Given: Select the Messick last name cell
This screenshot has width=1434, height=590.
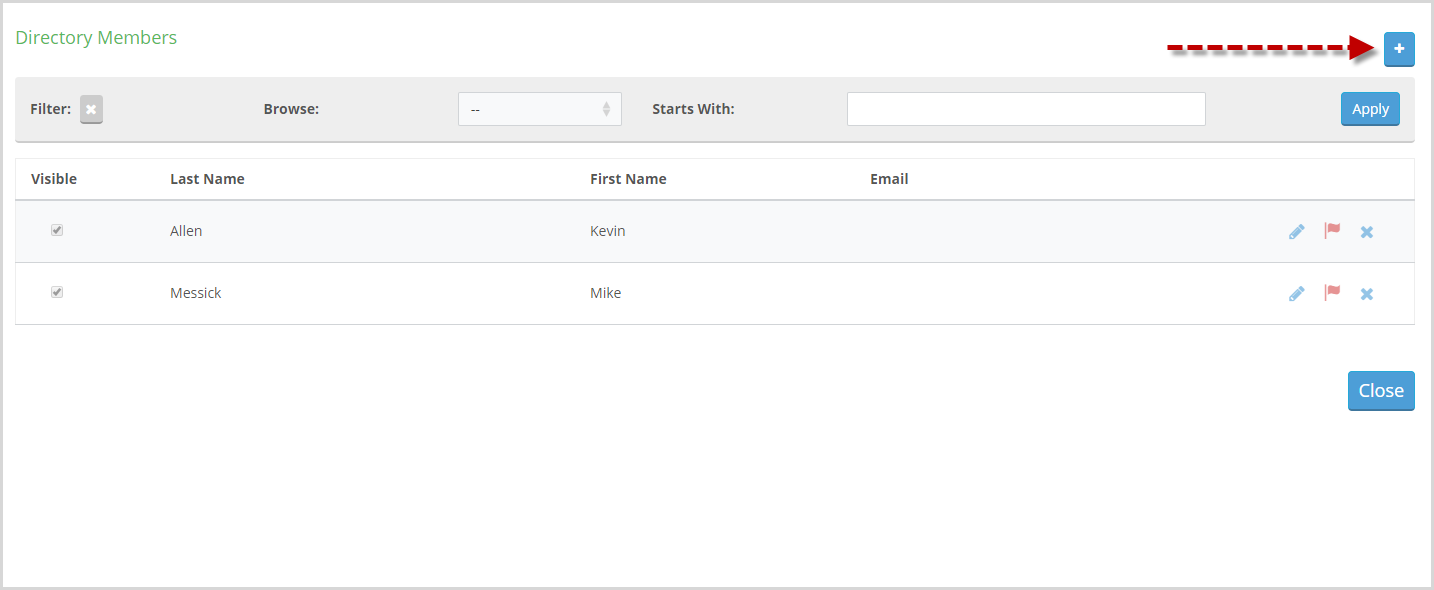Looking at the screenshot, I should point(196,293).
